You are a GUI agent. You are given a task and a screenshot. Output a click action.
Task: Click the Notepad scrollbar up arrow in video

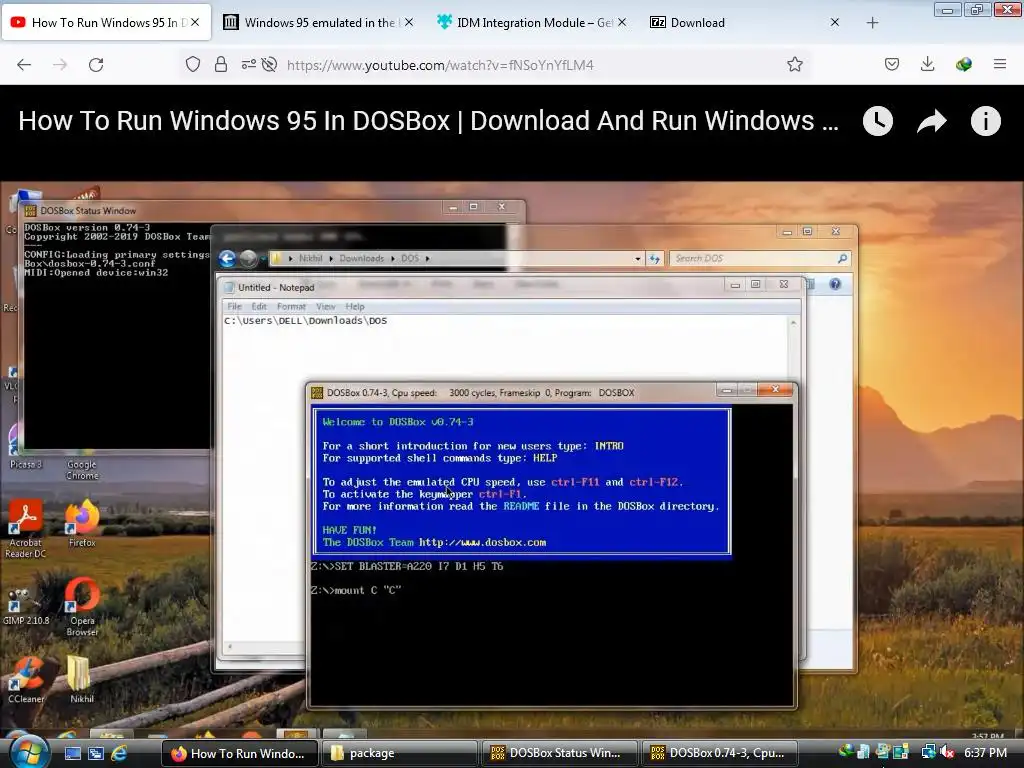pyautogui.click(x=793, y=323)
